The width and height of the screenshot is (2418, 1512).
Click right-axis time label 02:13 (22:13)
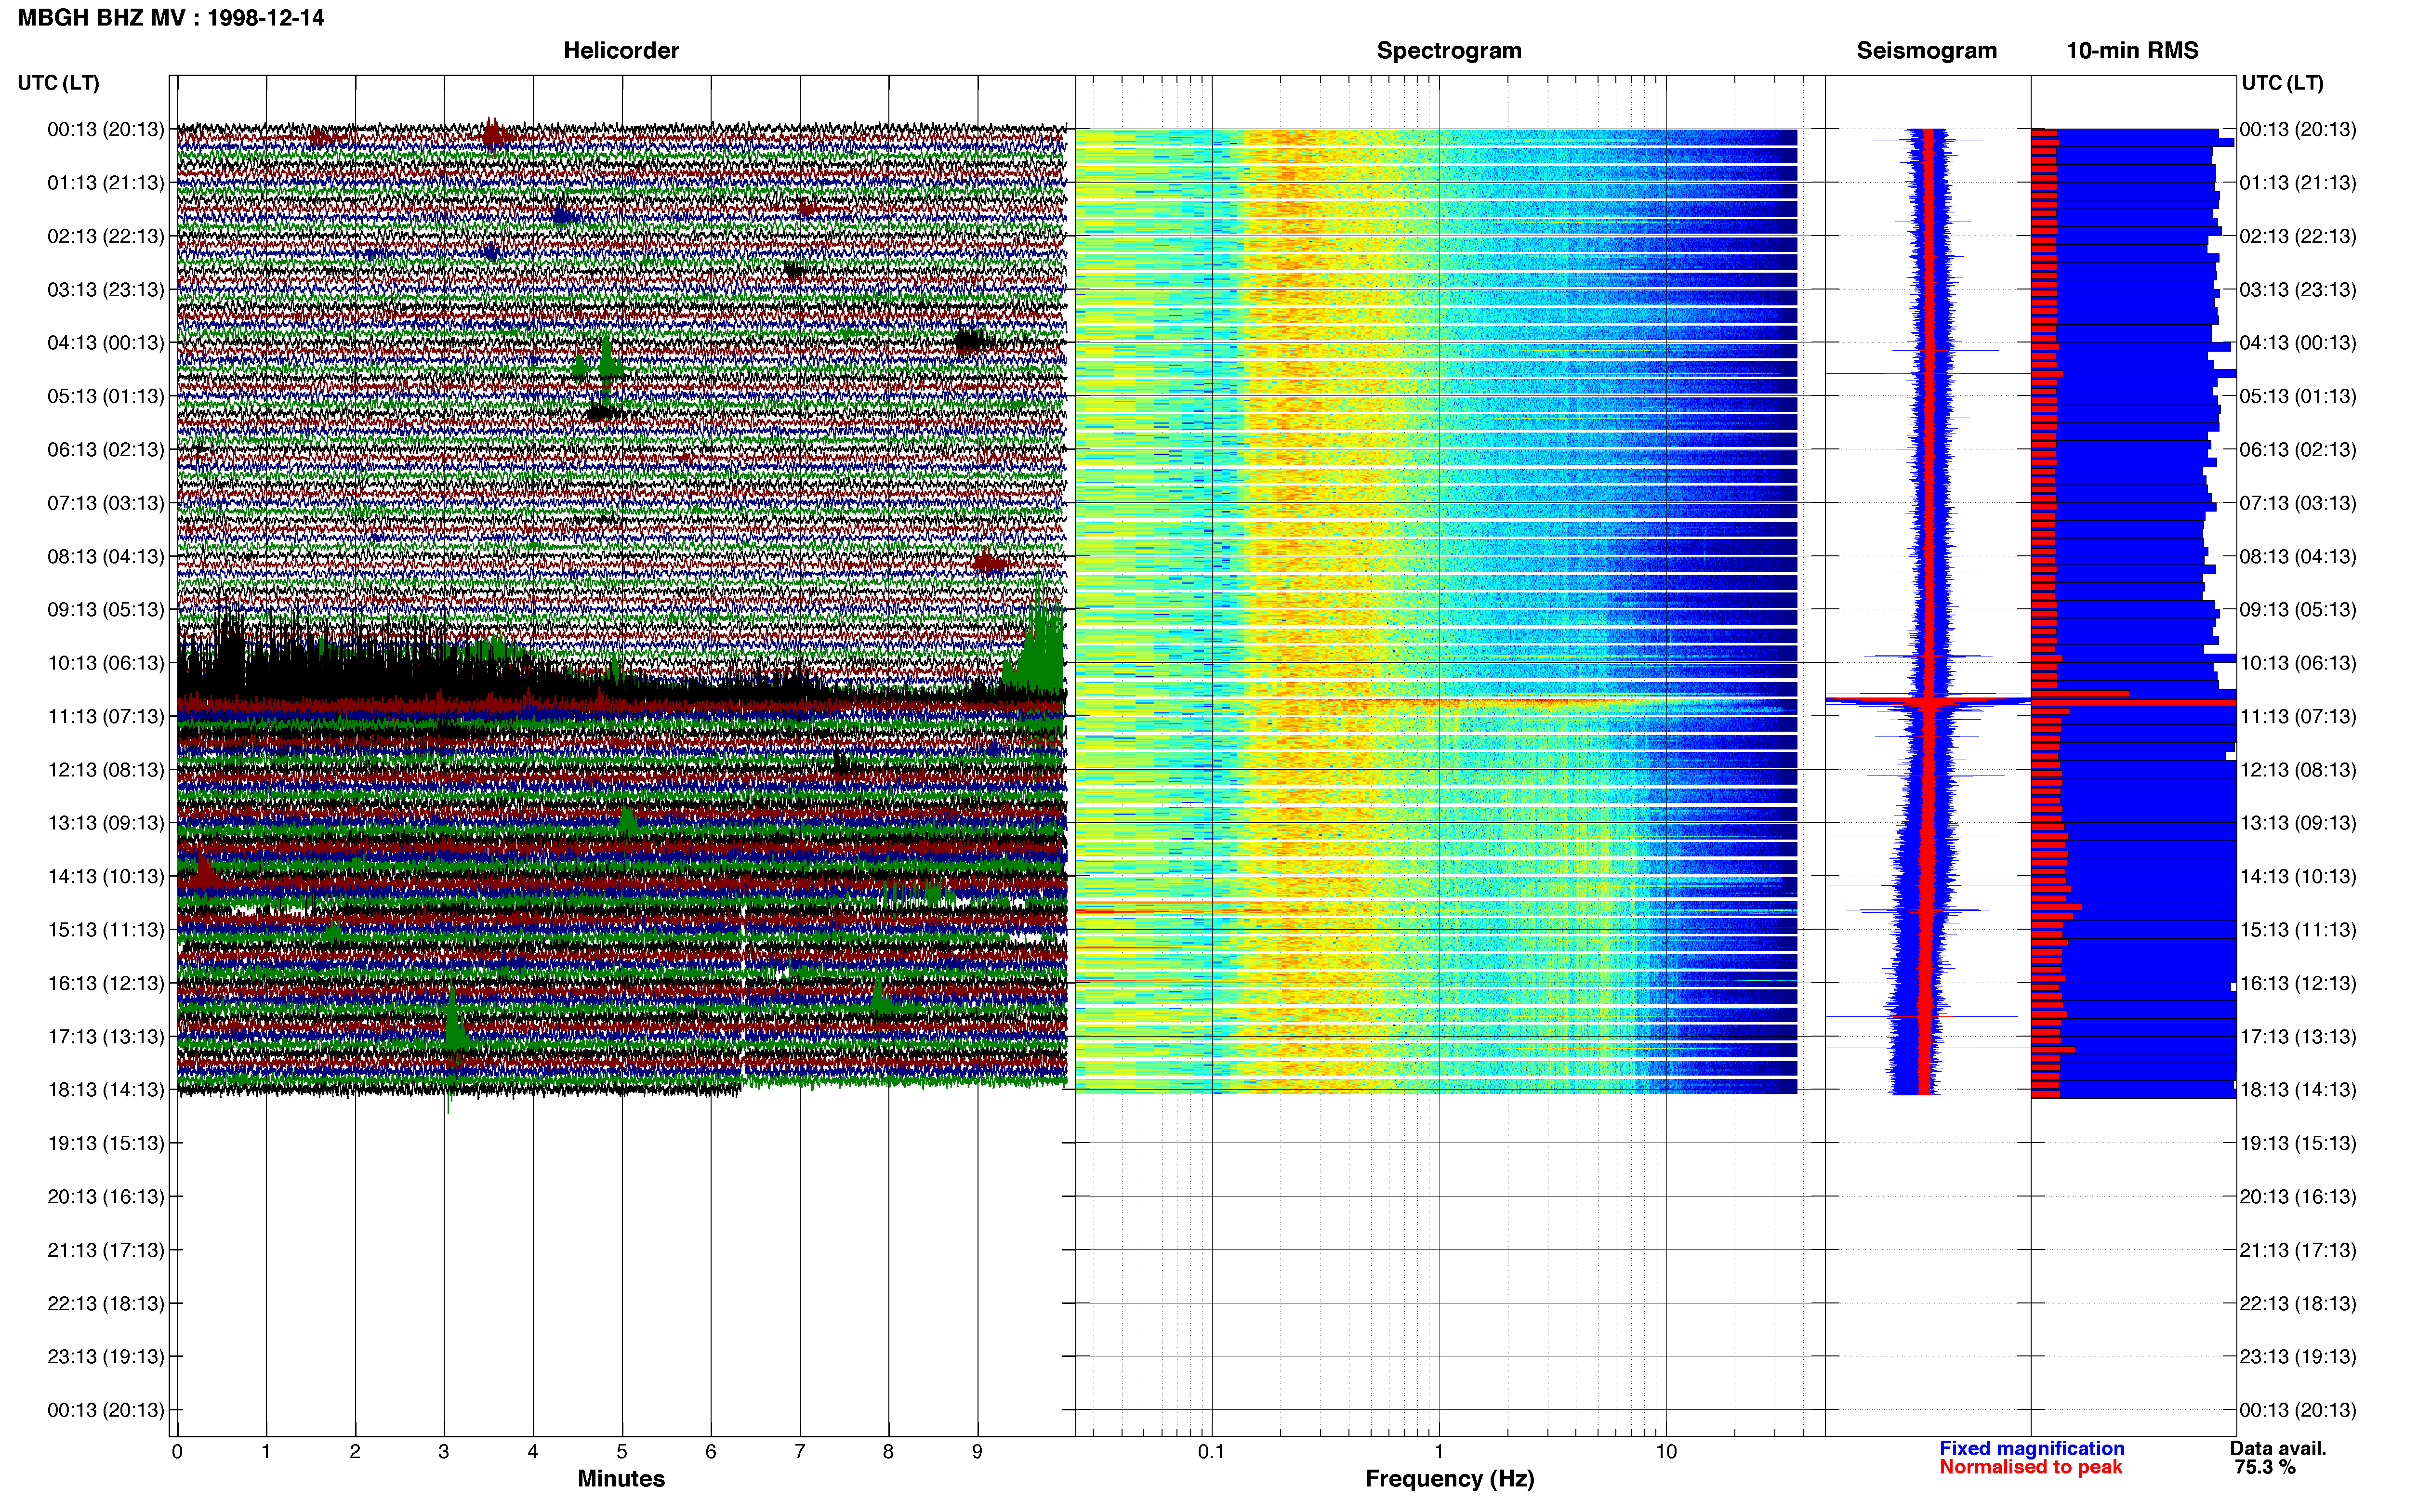(2298, 236)
